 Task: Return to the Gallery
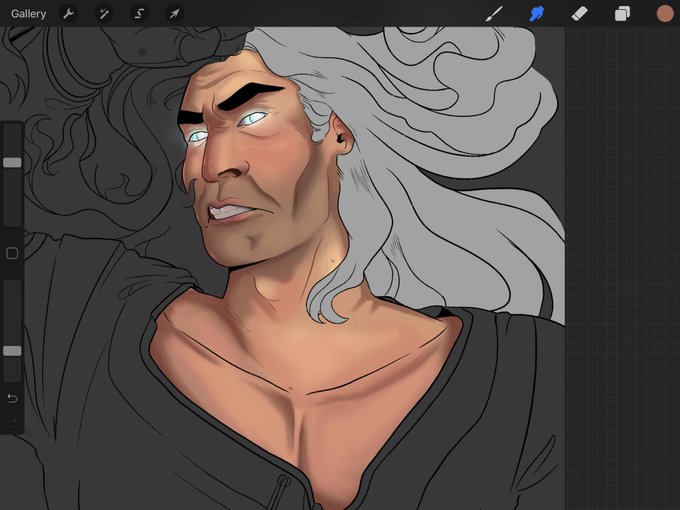(x=28, y=14)
